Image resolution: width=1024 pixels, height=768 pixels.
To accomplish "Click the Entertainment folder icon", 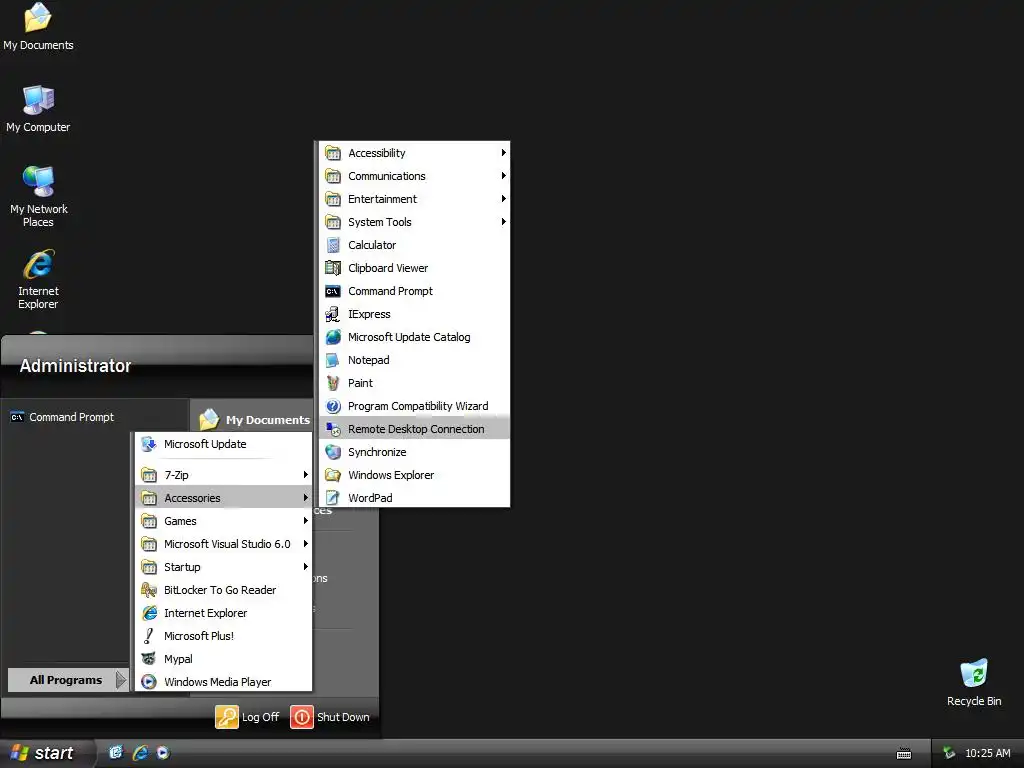I will click(x=333, y=199).
